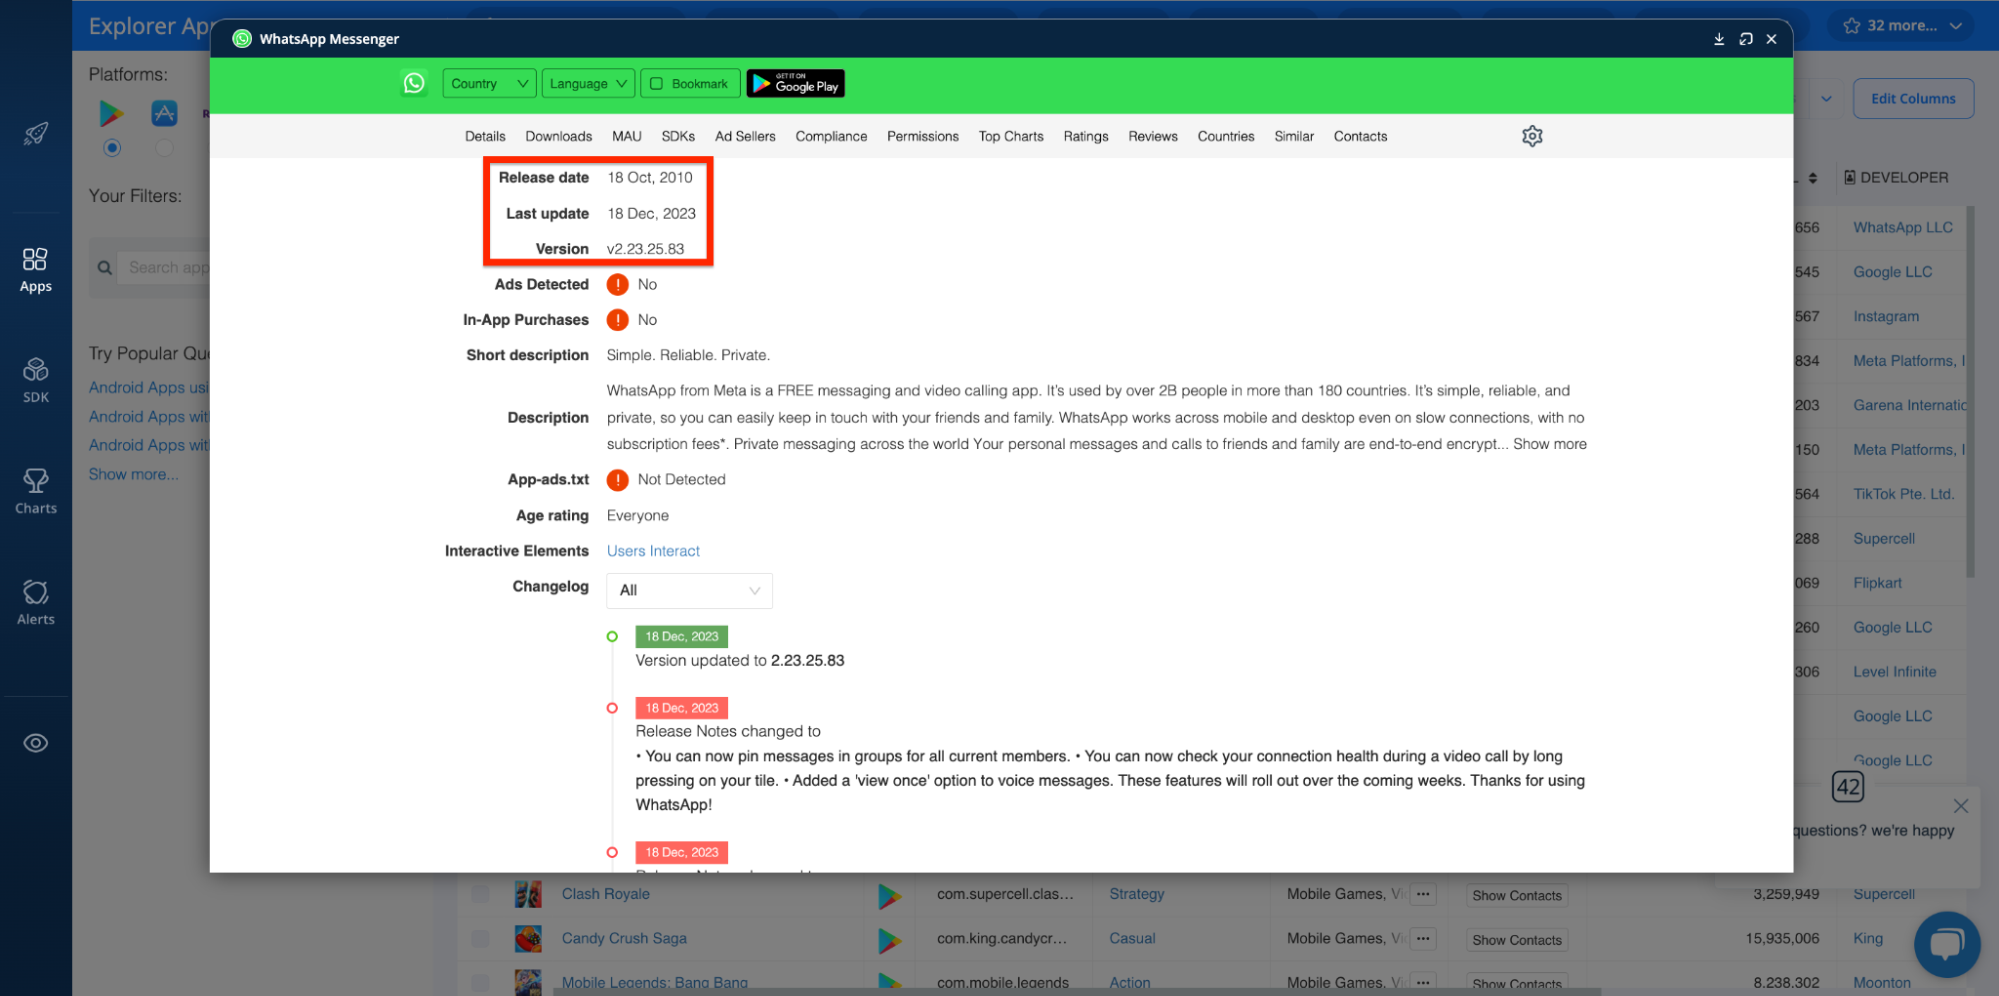Open the live chat bubble widget
Viewport: 1999px width, 996px height.
(1946, 944)
